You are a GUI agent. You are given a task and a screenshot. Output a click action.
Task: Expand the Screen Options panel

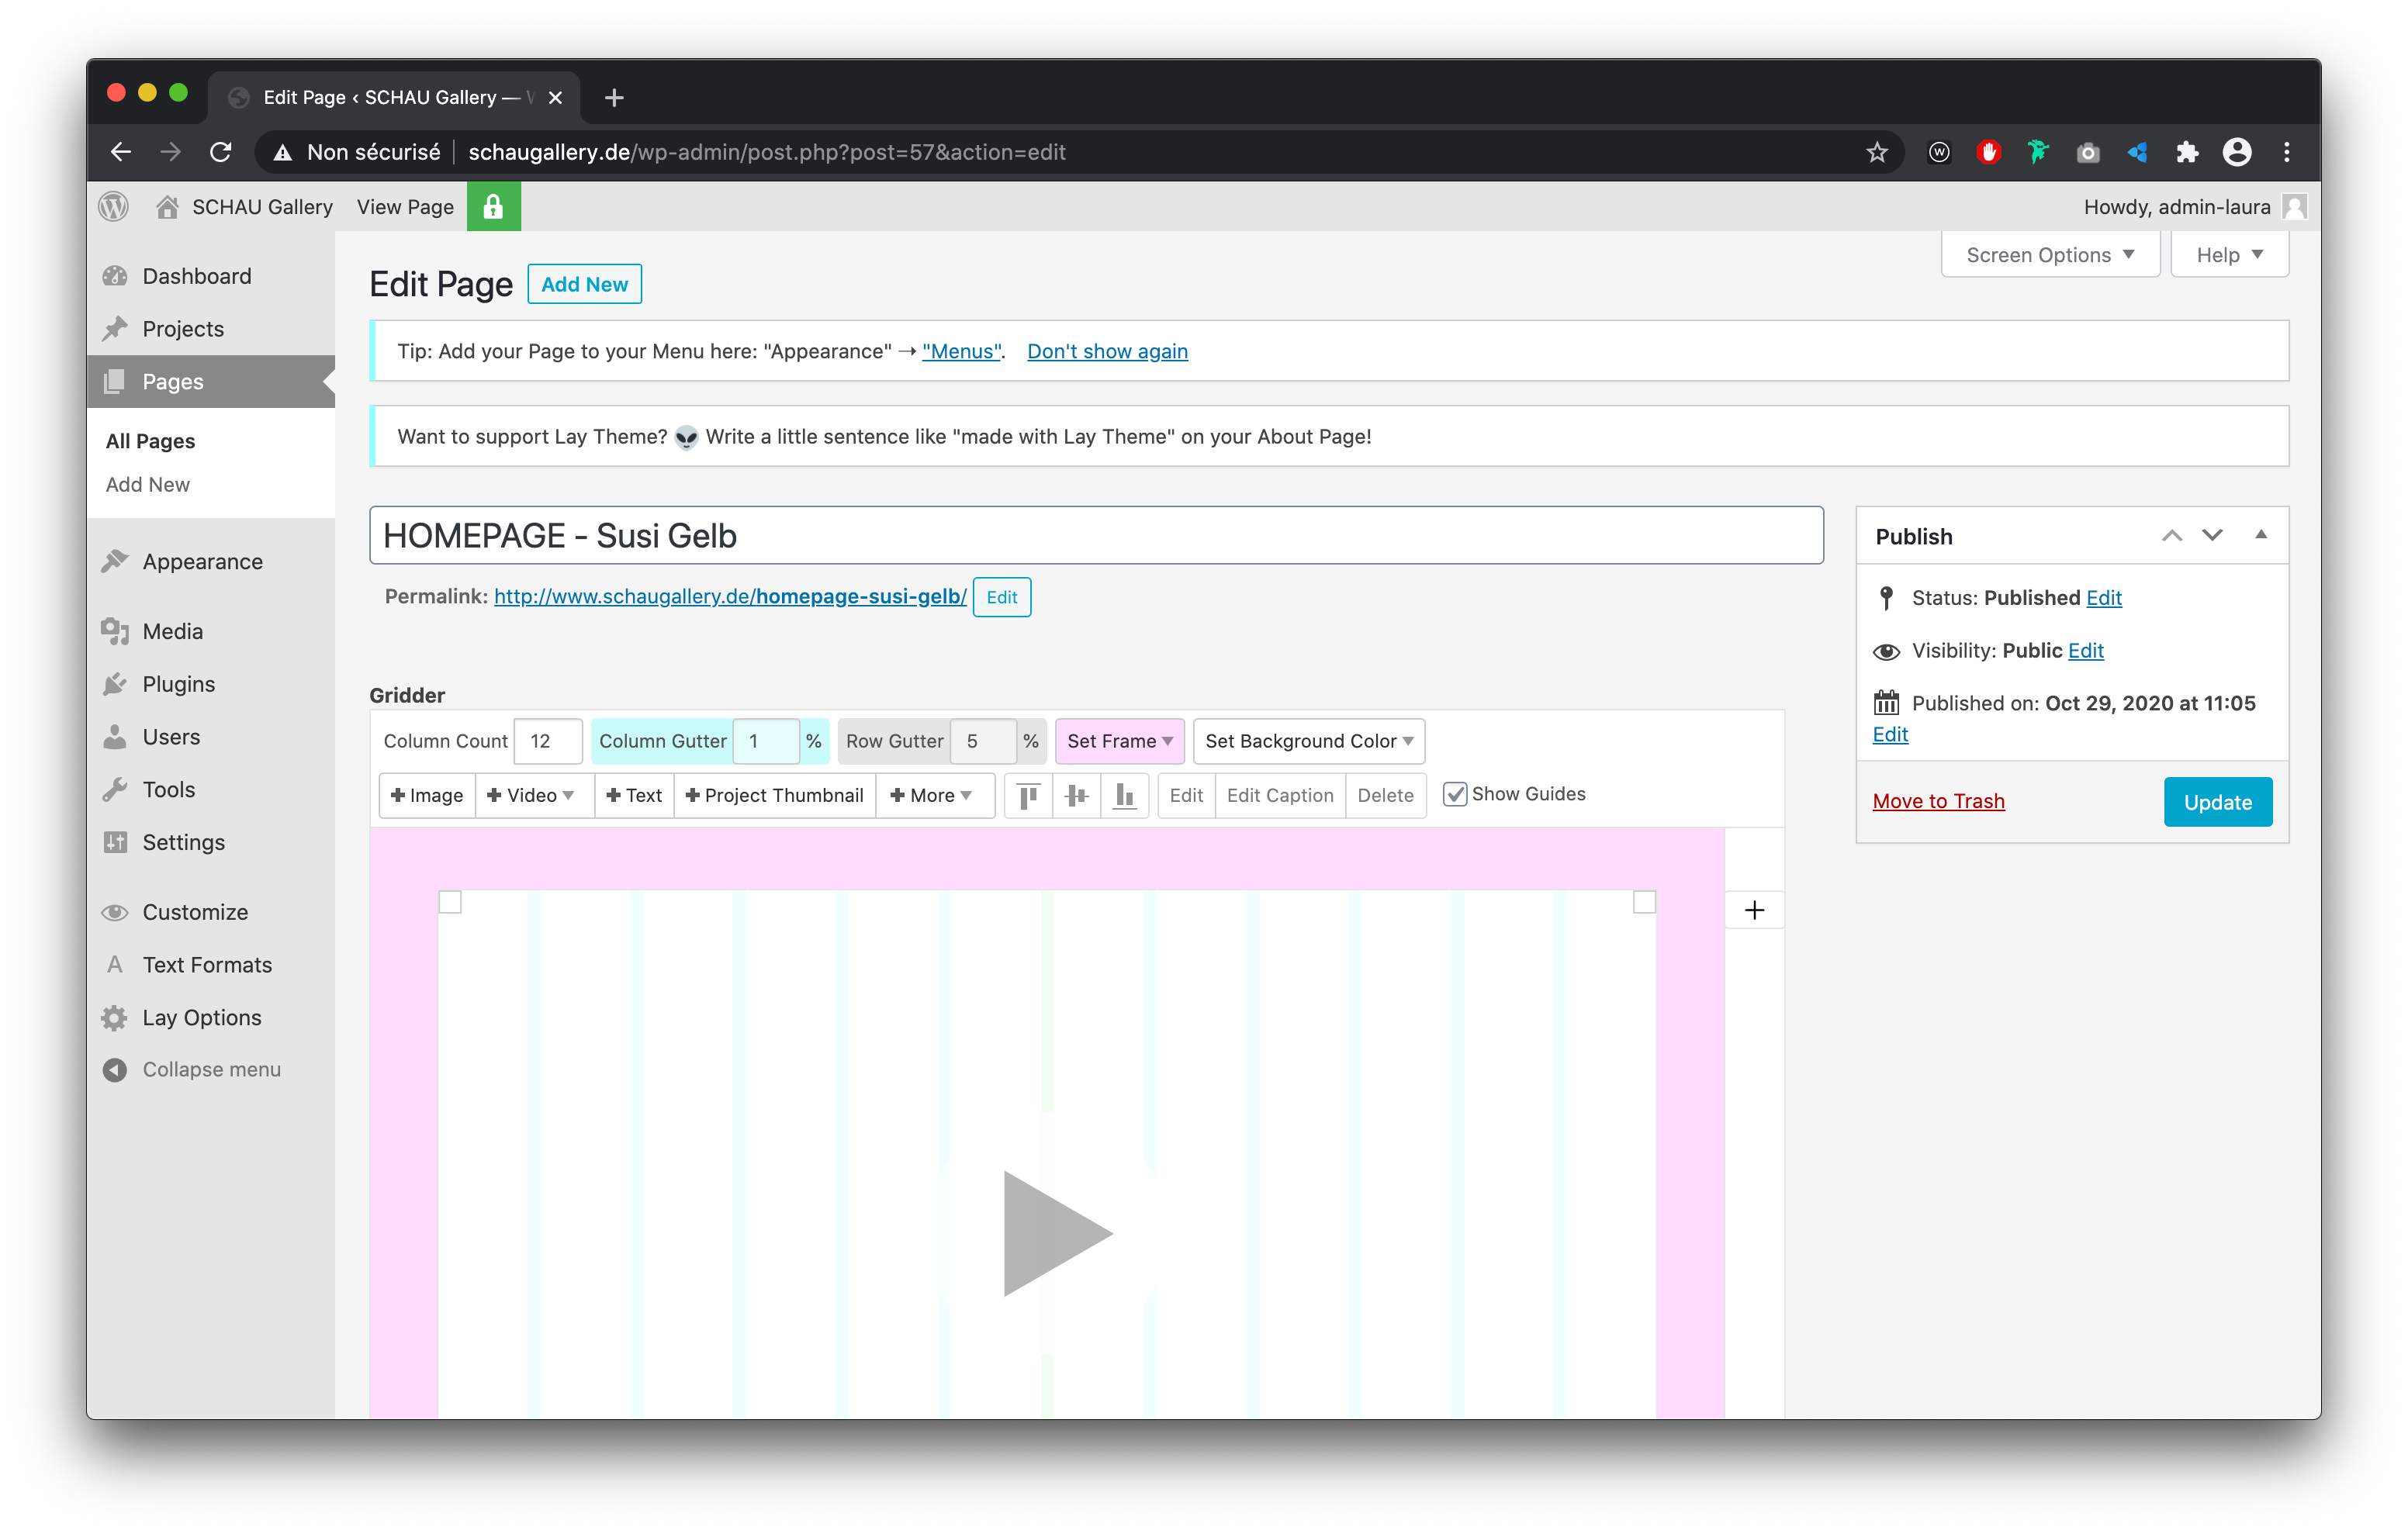2050,255
